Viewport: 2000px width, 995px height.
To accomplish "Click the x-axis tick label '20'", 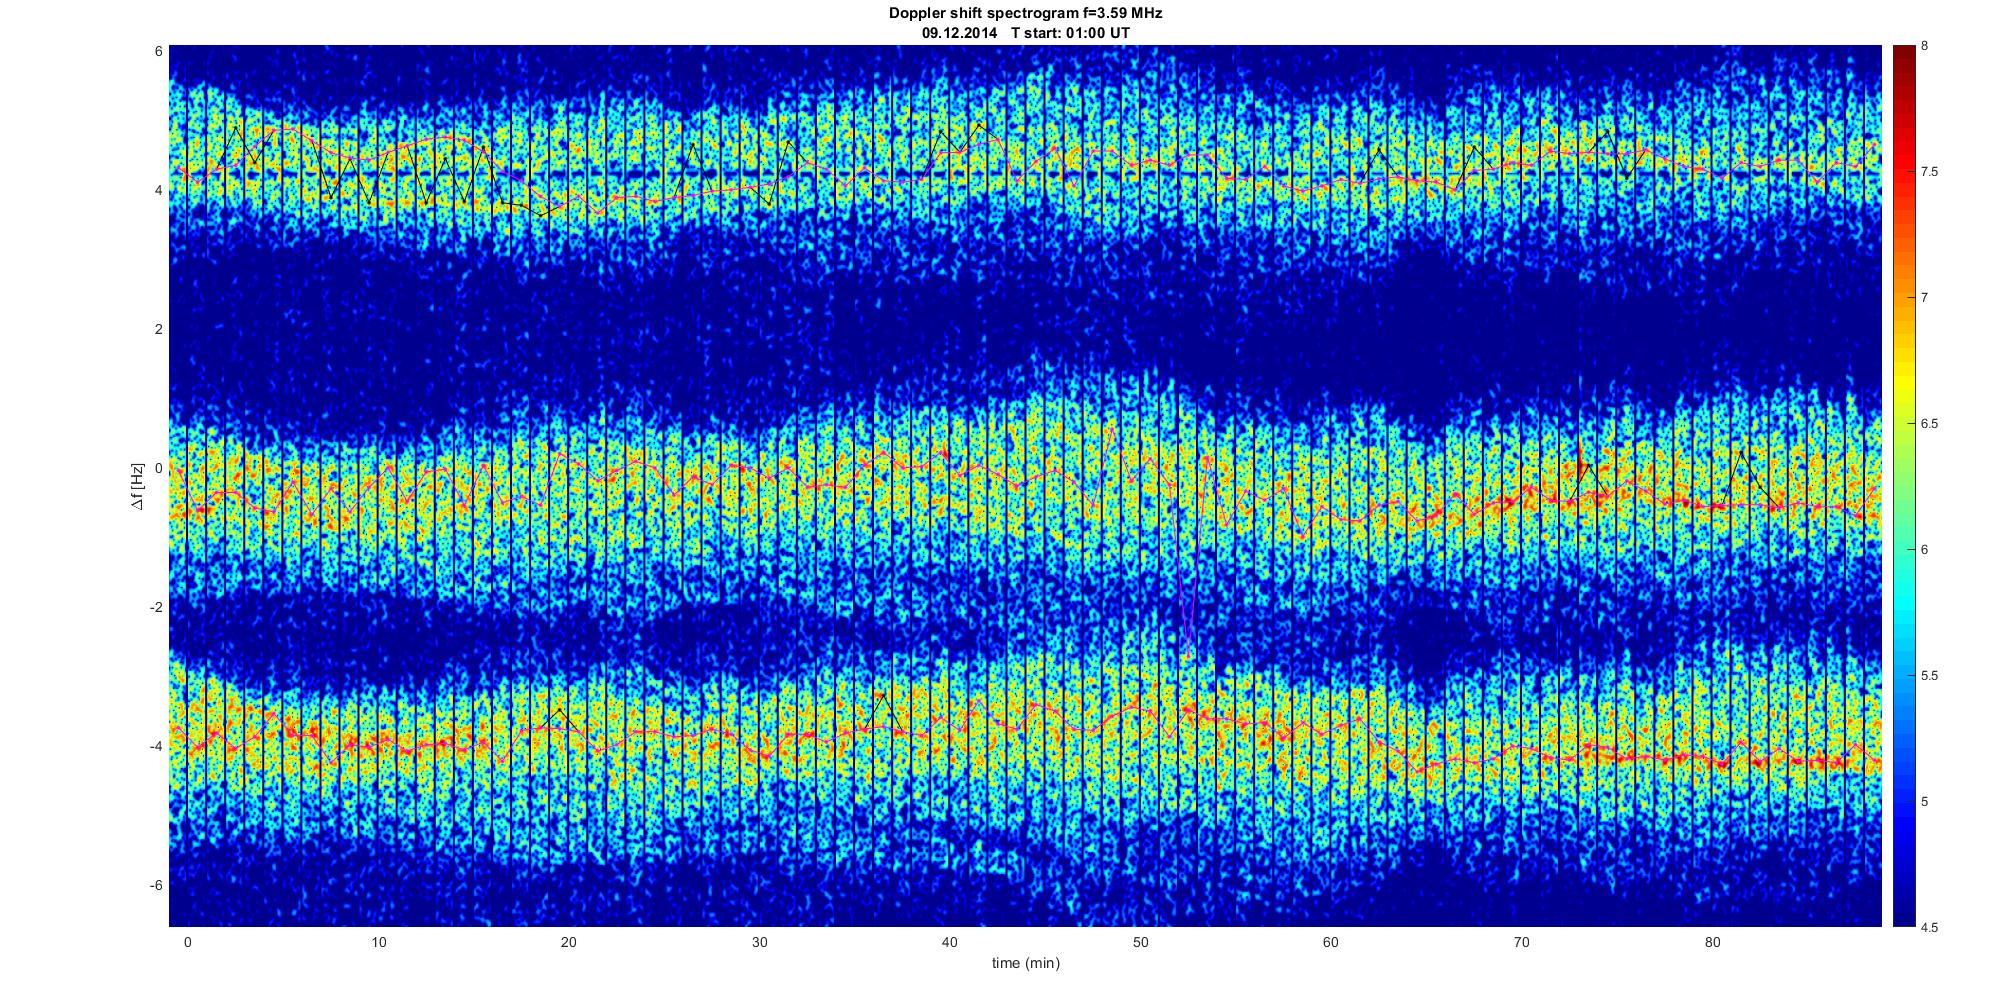I will click(x=568, y=942).
